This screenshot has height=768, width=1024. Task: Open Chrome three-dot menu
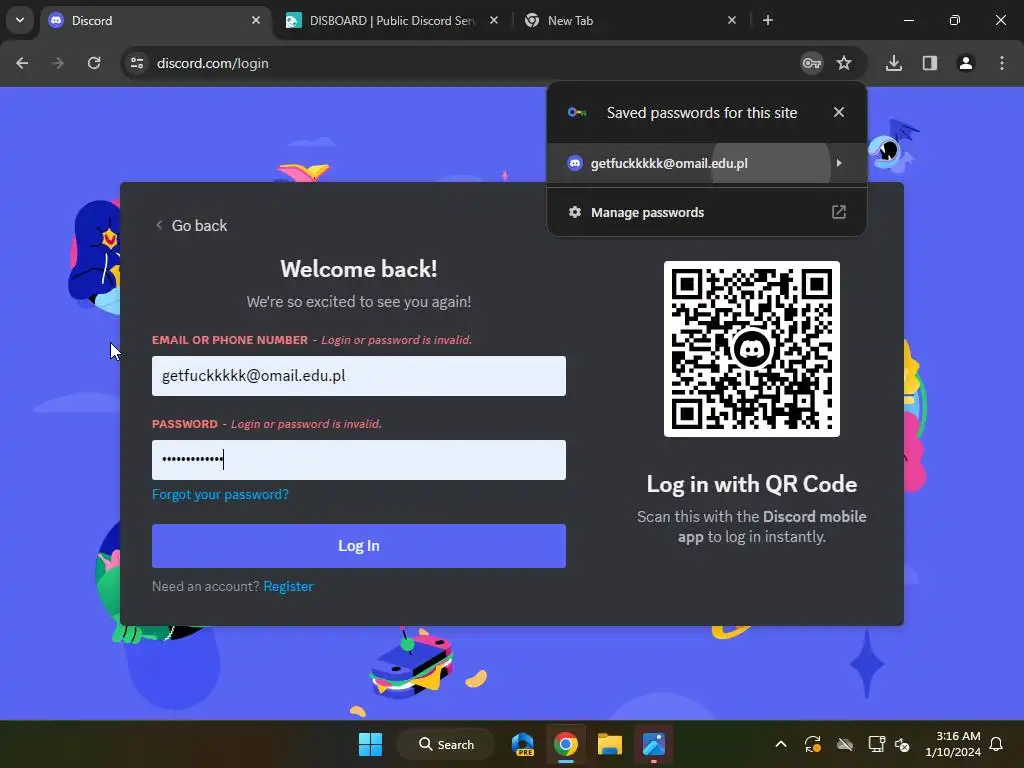pyautogui.click(x=1002, y=63)
